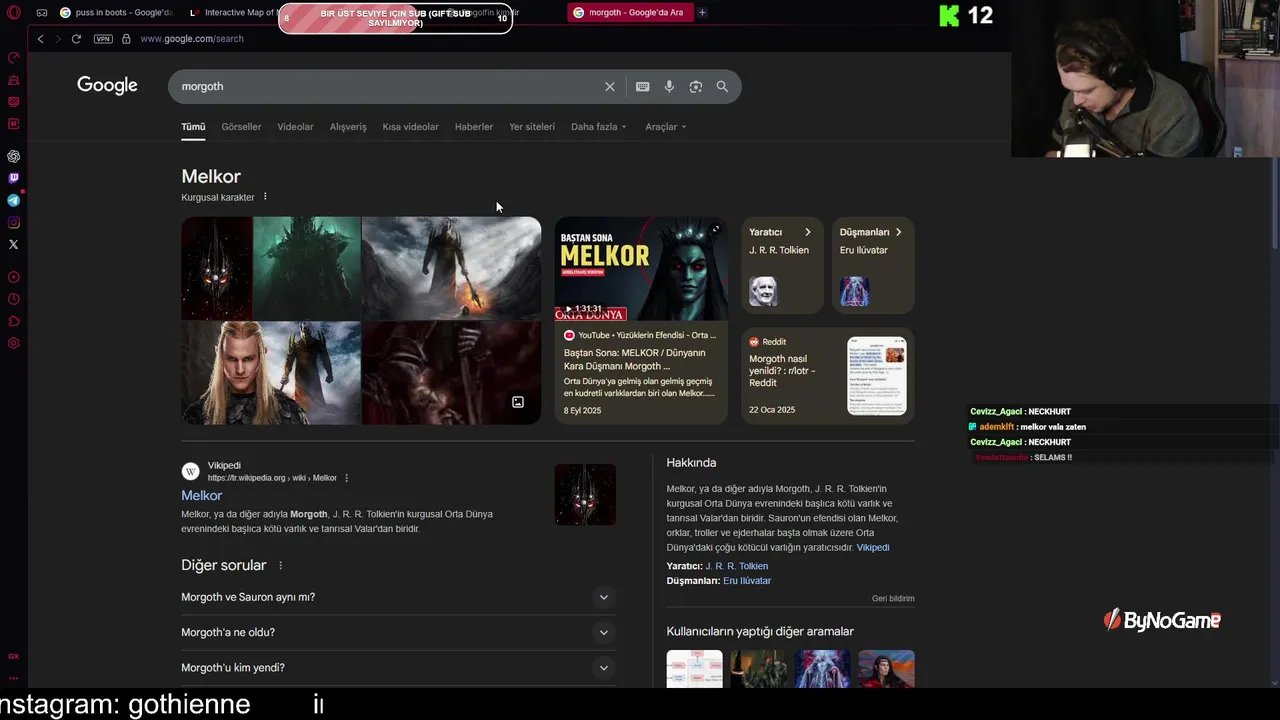Open ChatGPT from the sidebar
This screenshot has height=720, width=1280.
pos(14,156)
